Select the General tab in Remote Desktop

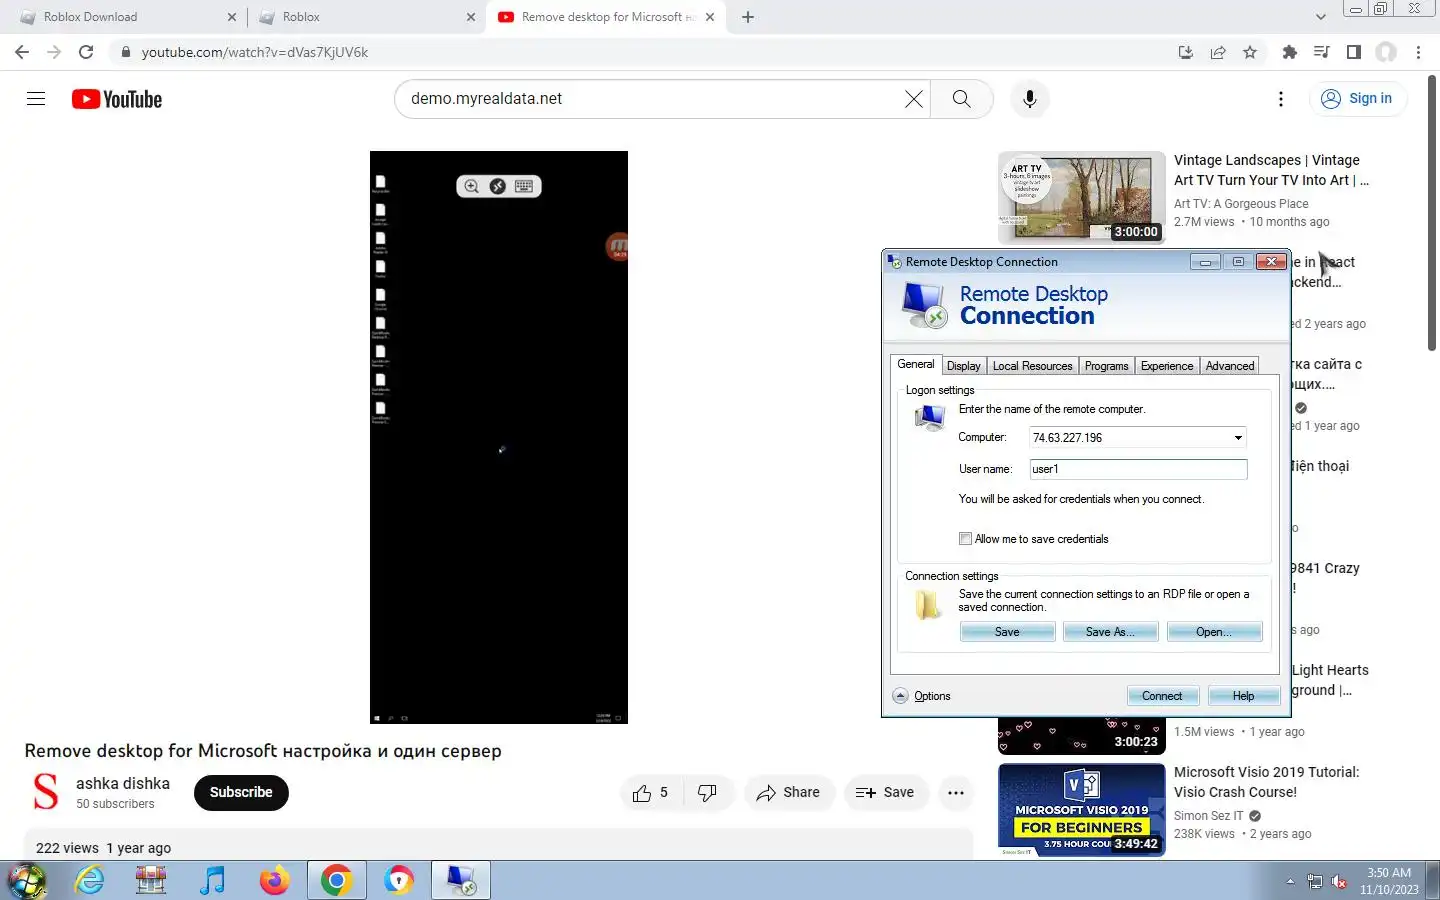tap(915, 364)
